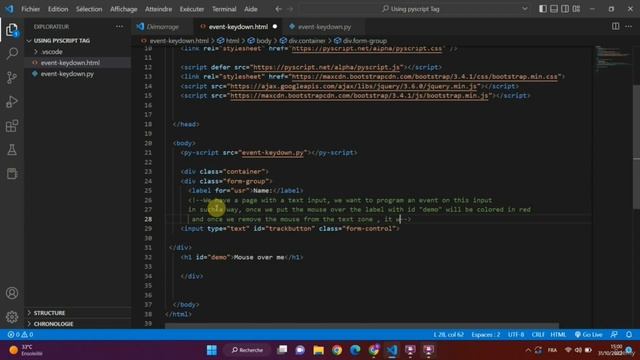This screenshot has width=640, height=360.
Task: Expand the .vscode folder
Action: 52,52
